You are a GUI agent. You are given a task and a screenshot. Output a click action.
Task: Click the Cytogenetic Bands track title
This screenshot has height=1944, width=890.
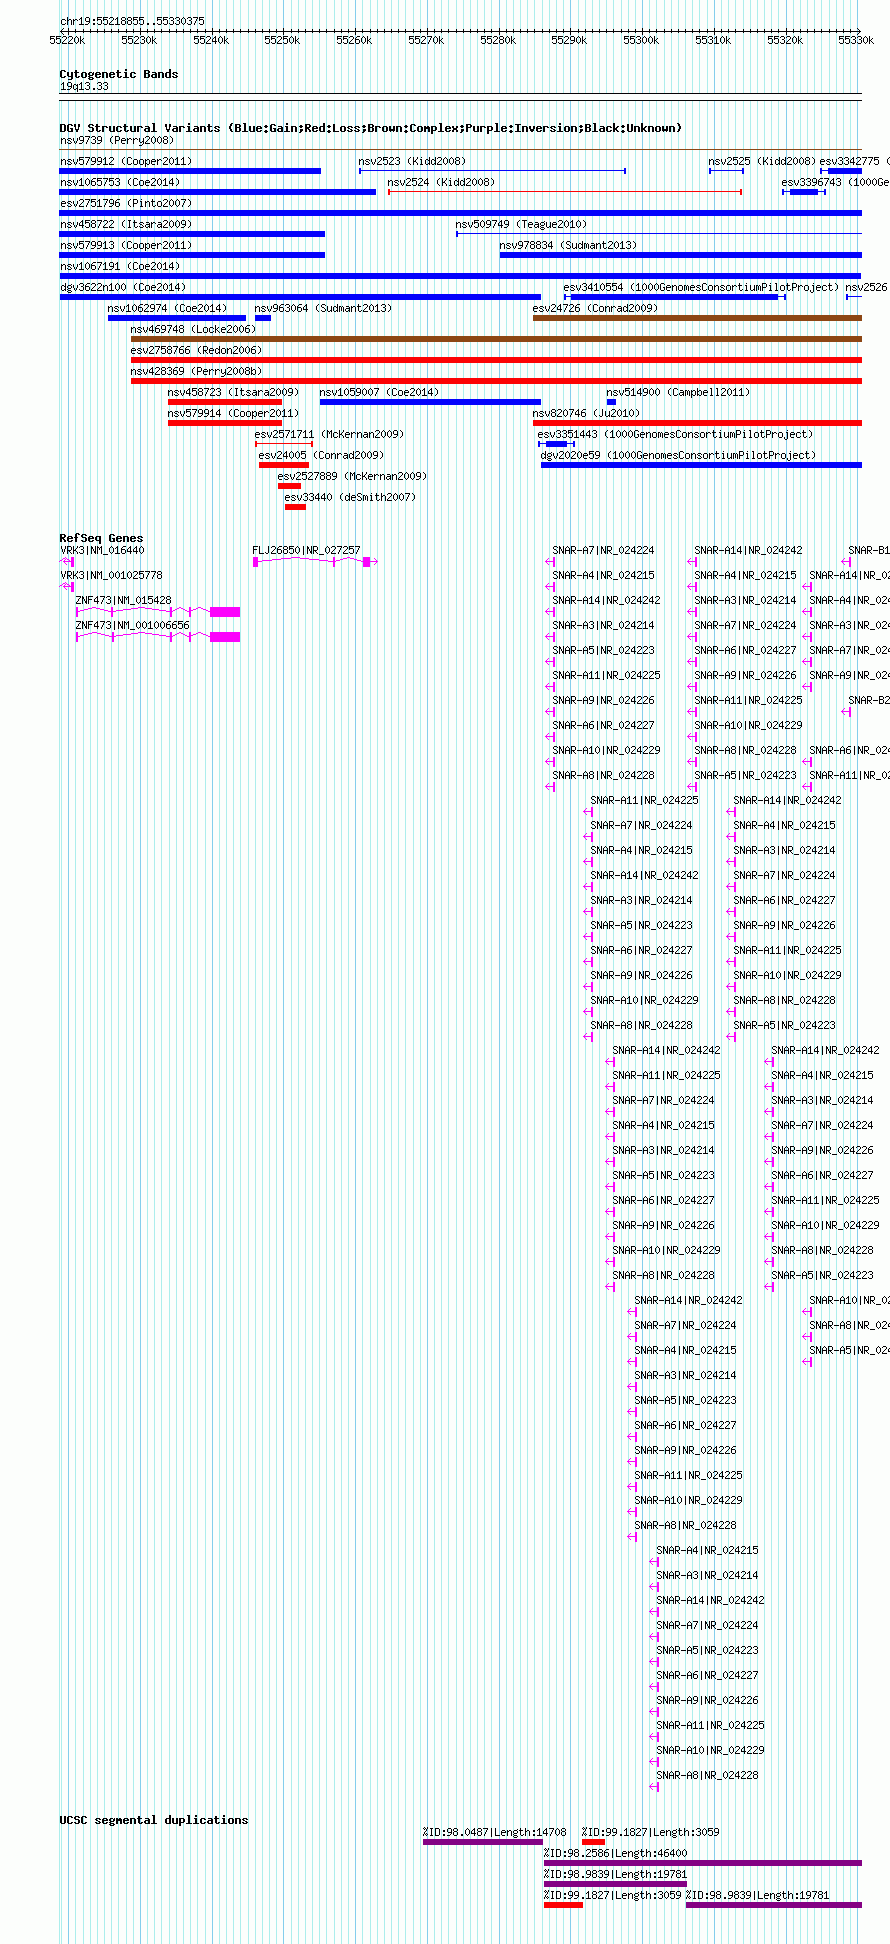(x=118, y=74)
